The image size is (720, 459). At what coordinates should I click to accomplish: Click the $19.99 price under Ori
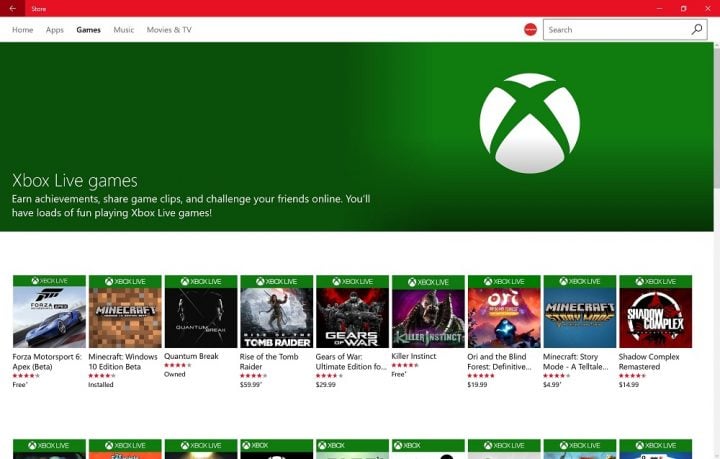click(x=477, y=385)
